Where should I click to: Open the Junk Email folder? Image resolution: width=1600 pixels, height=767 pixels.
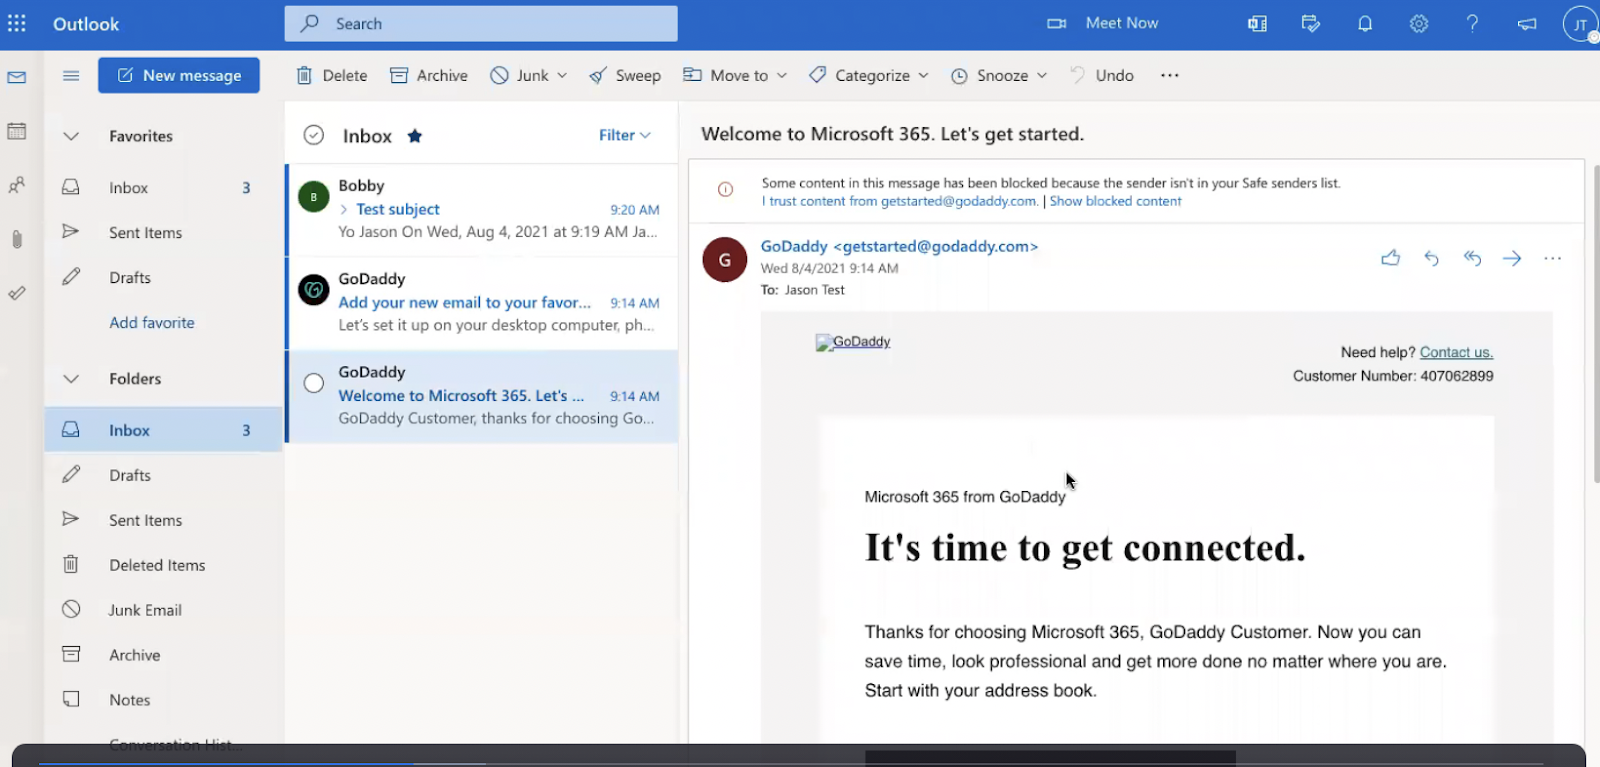(164, 610)
